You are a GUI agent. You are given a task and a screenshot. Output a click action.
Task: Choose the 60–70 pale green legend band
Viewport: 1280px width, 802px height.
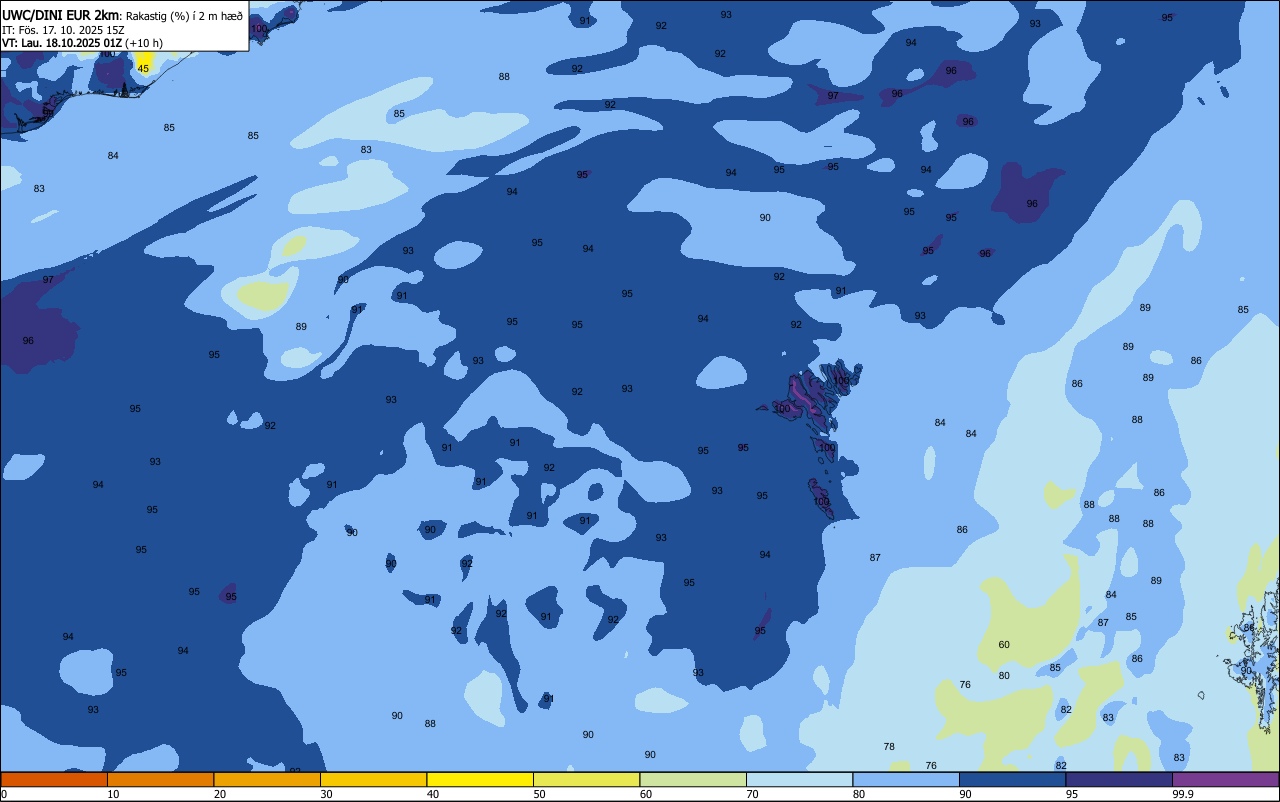pos(693,779)
